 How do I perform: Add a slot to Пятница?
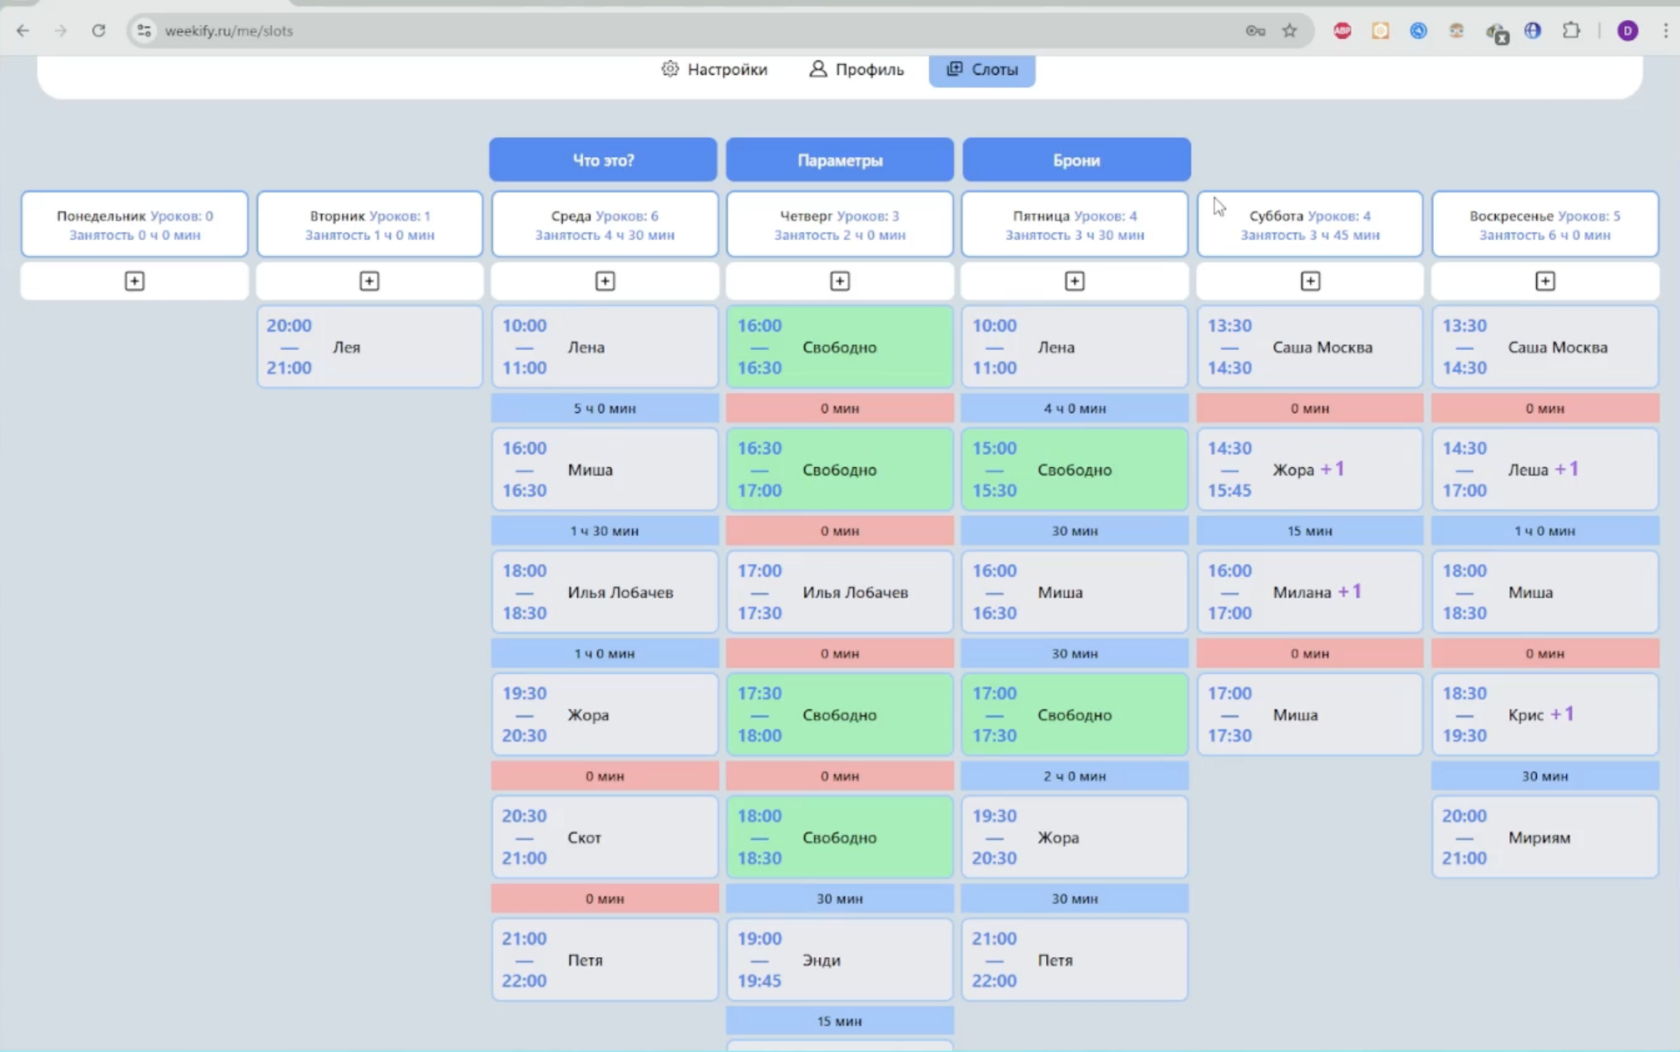pos(1075,281)
